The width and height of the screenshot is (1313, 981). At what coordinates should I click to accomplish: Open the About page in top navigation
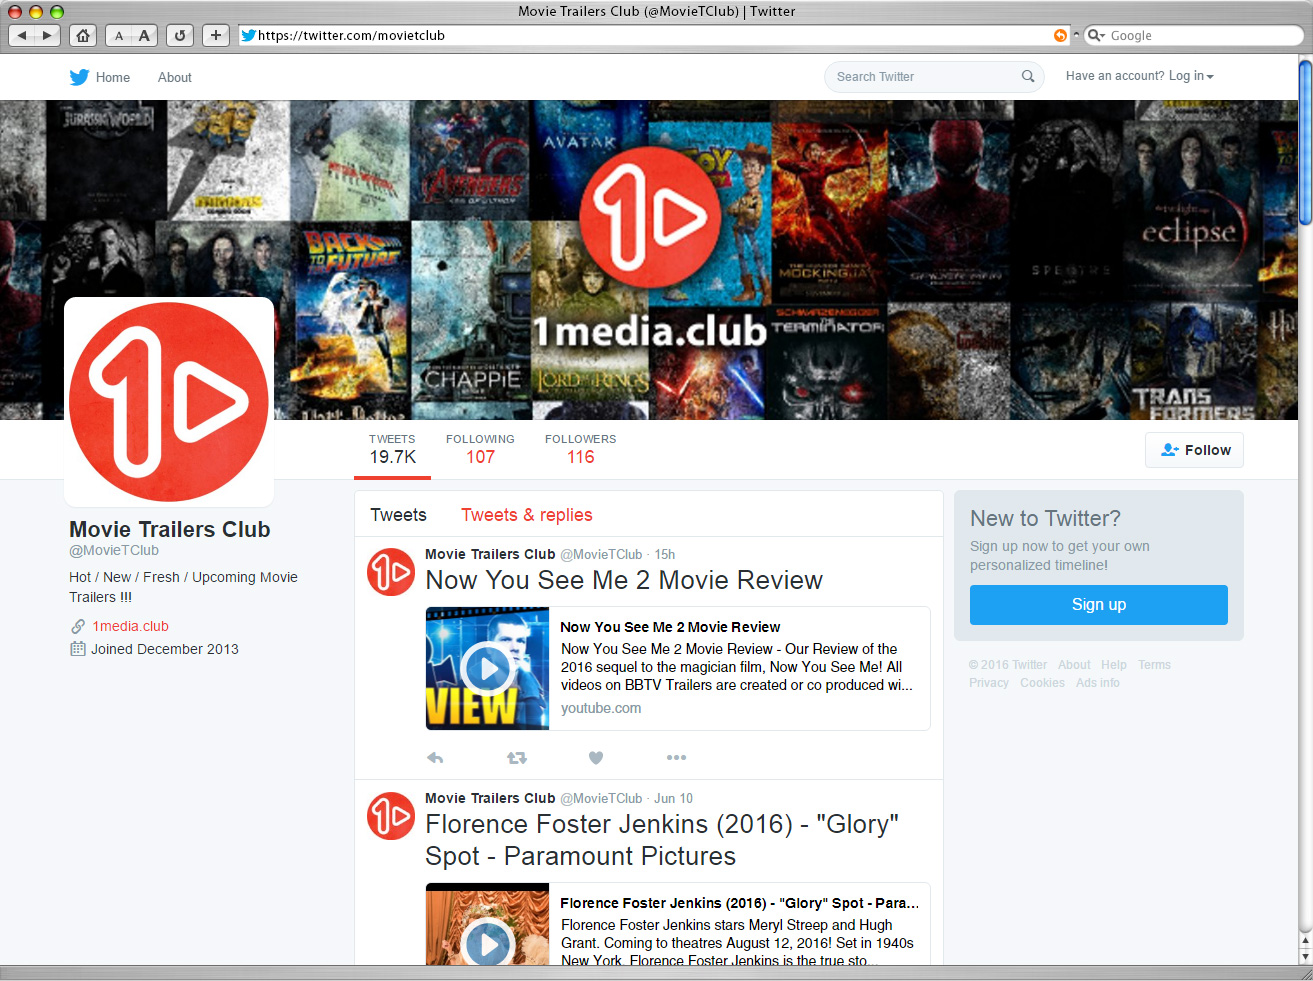[x=175, y=77]
